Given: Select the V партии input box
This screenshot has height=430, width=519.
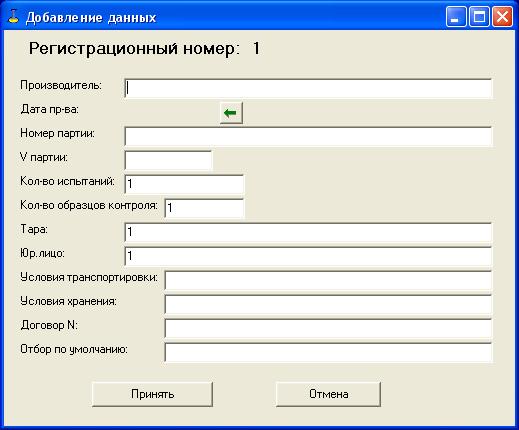Looking at the screenshot, I should pyautogui.click(x=168, y=160).
